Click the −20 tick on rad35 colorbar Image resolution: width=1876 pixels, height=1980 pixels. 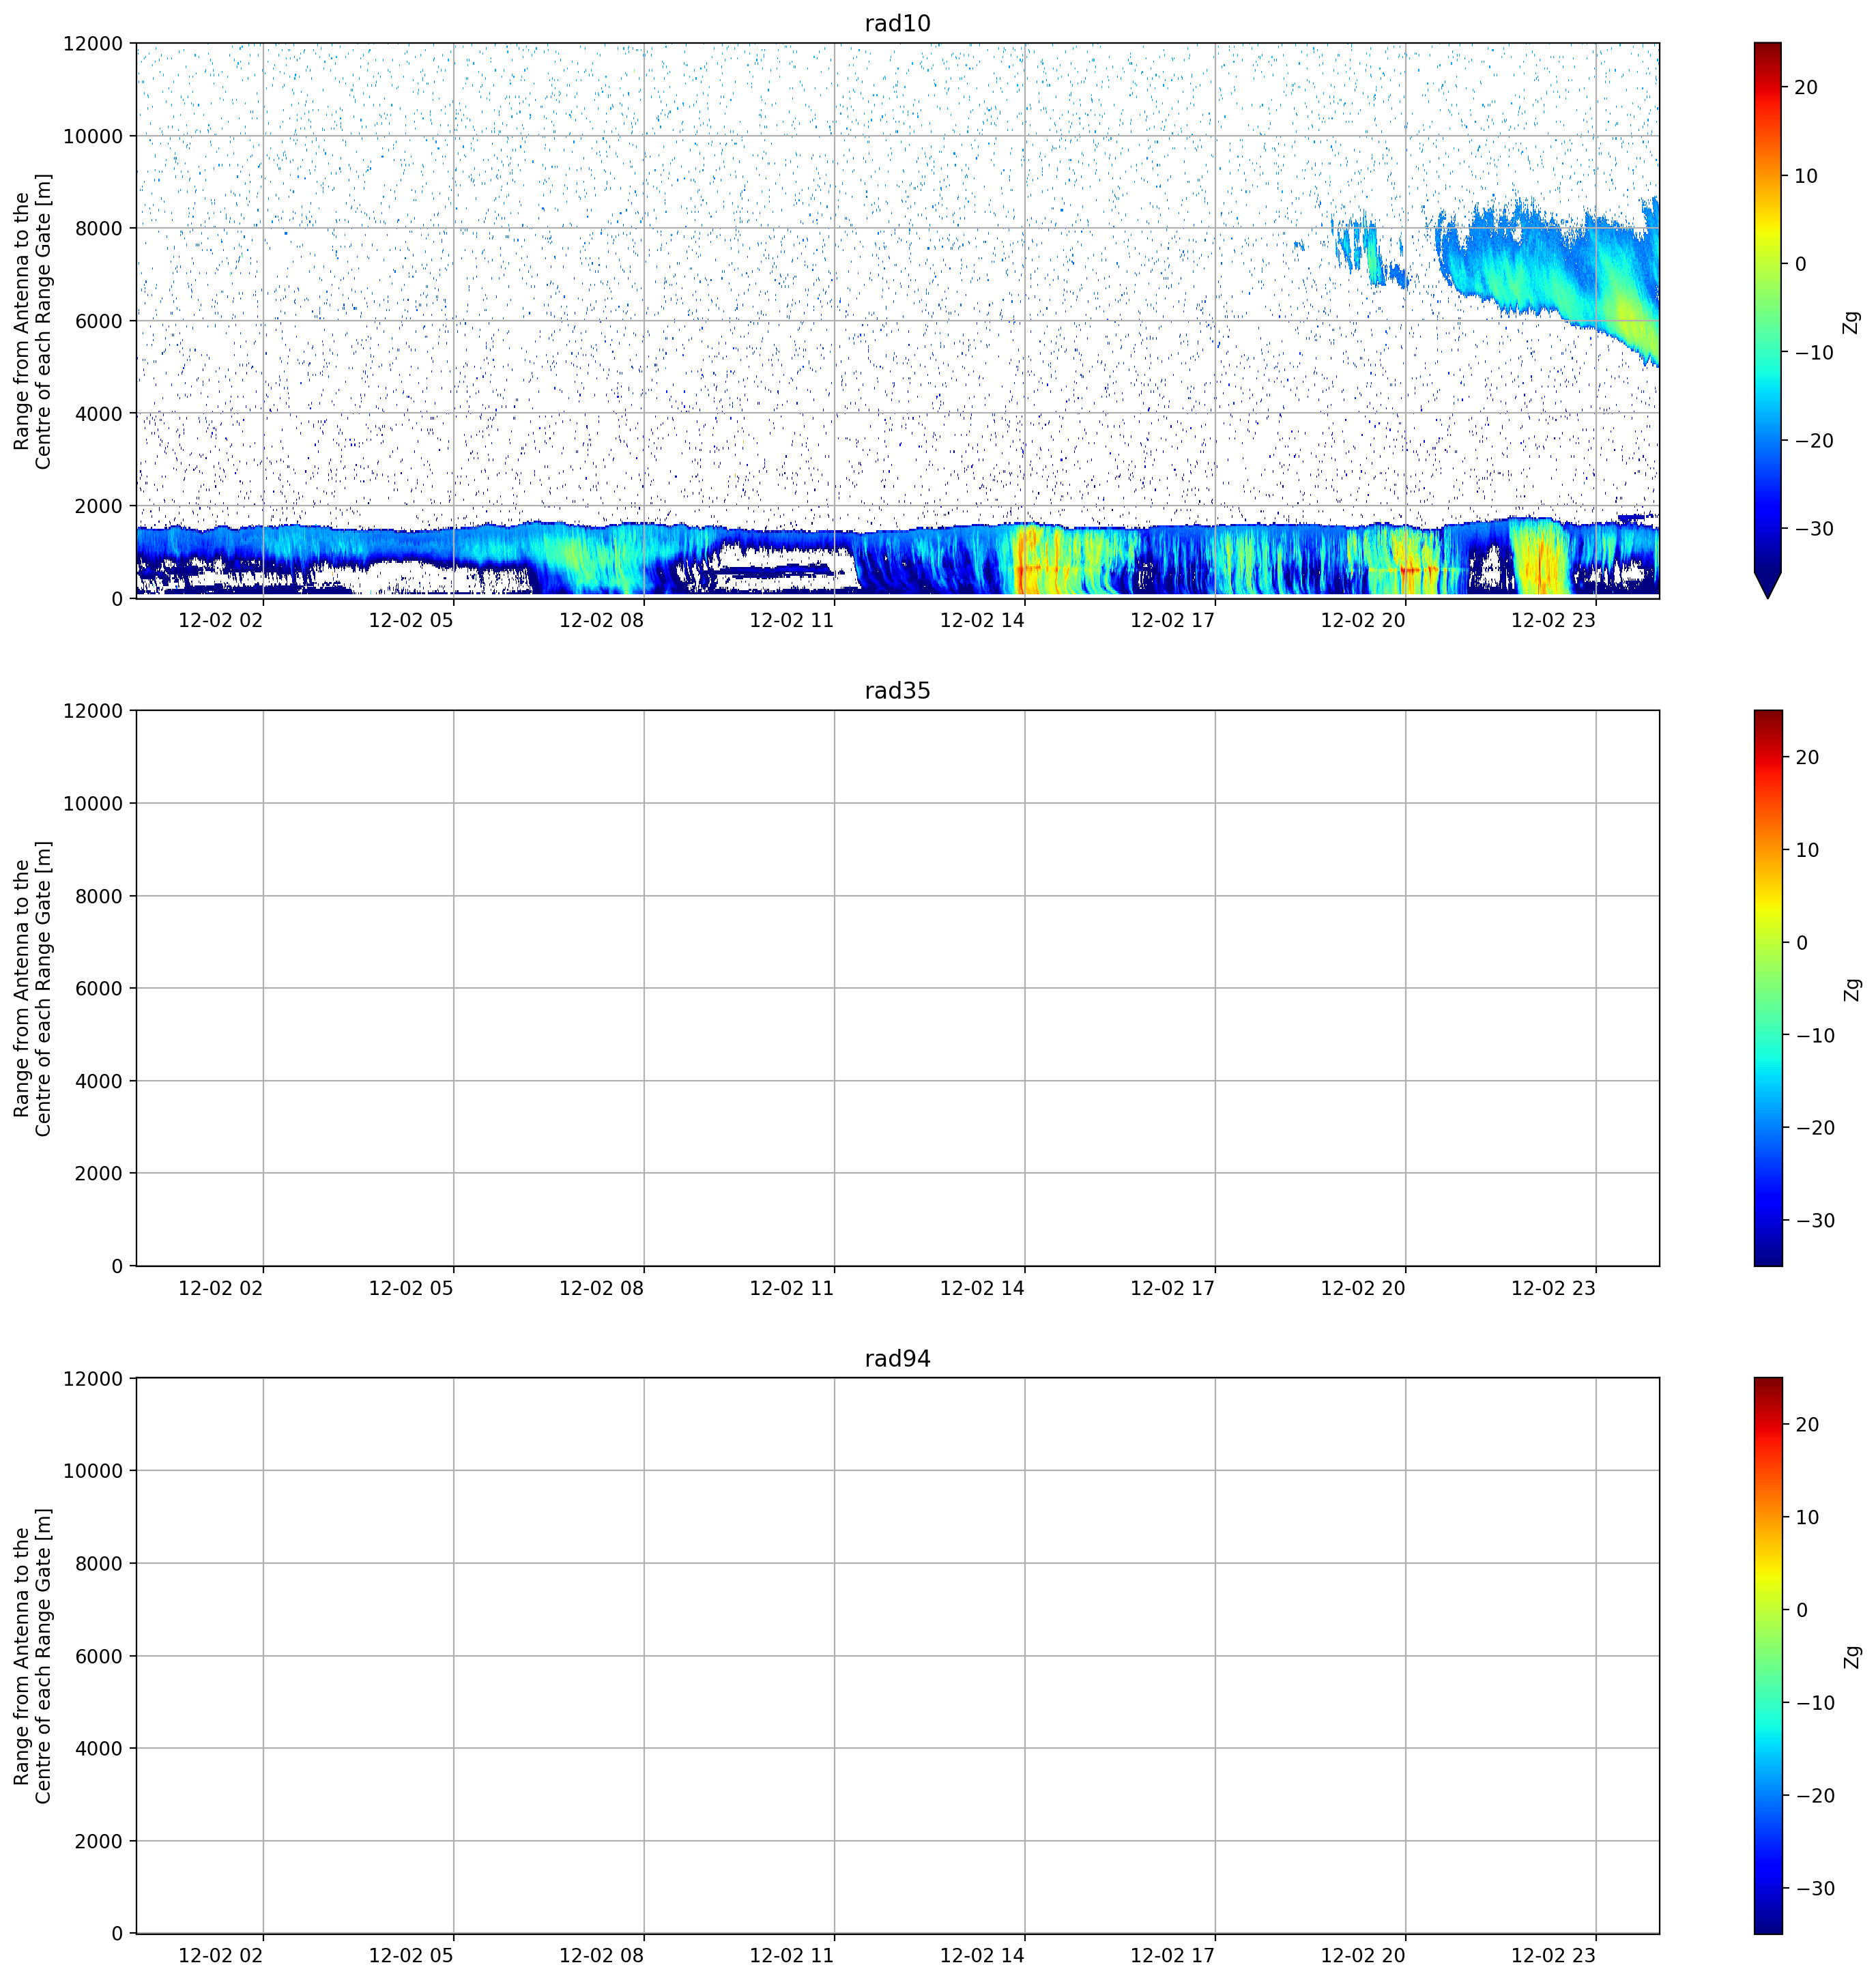pyautogui.click(x=1815, y=1128)
